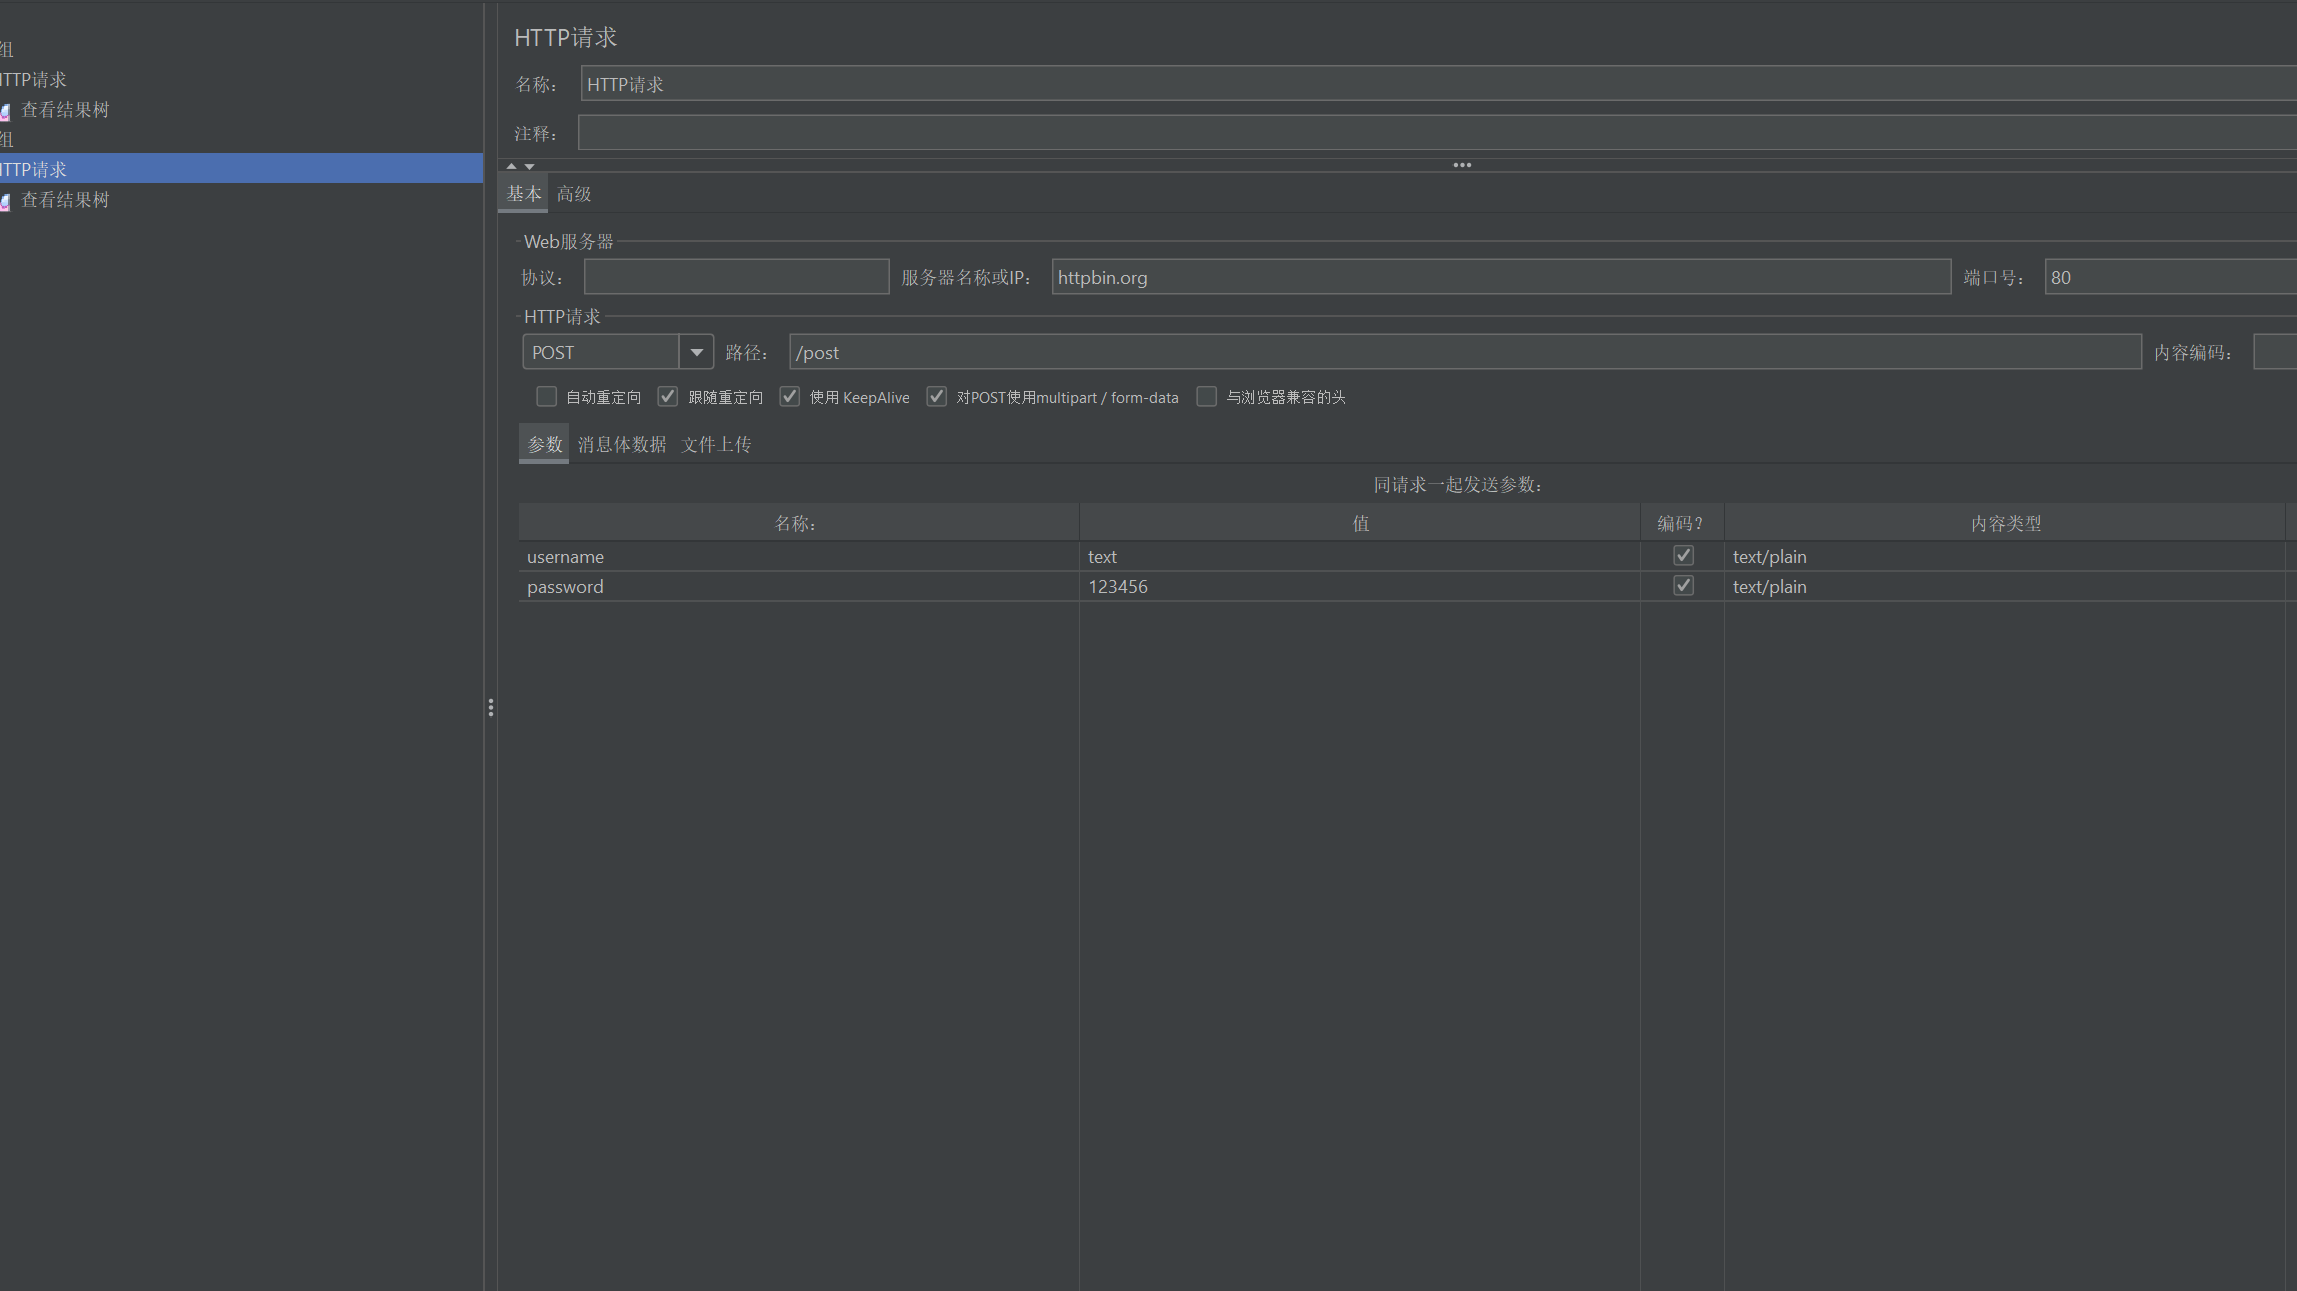The height and width of the screenshot is (1291, 2297).
Task: Switch to the 高级 tab
Action: pos(574,194)
